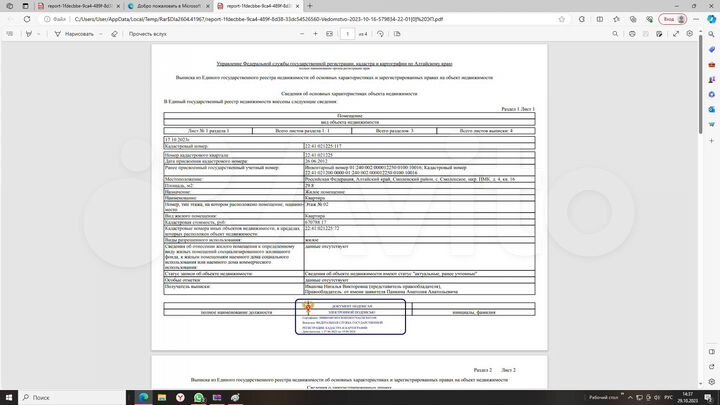Open Edge settings and more menu
Viewport: 720px width, 405px height.
click(696, 19)
